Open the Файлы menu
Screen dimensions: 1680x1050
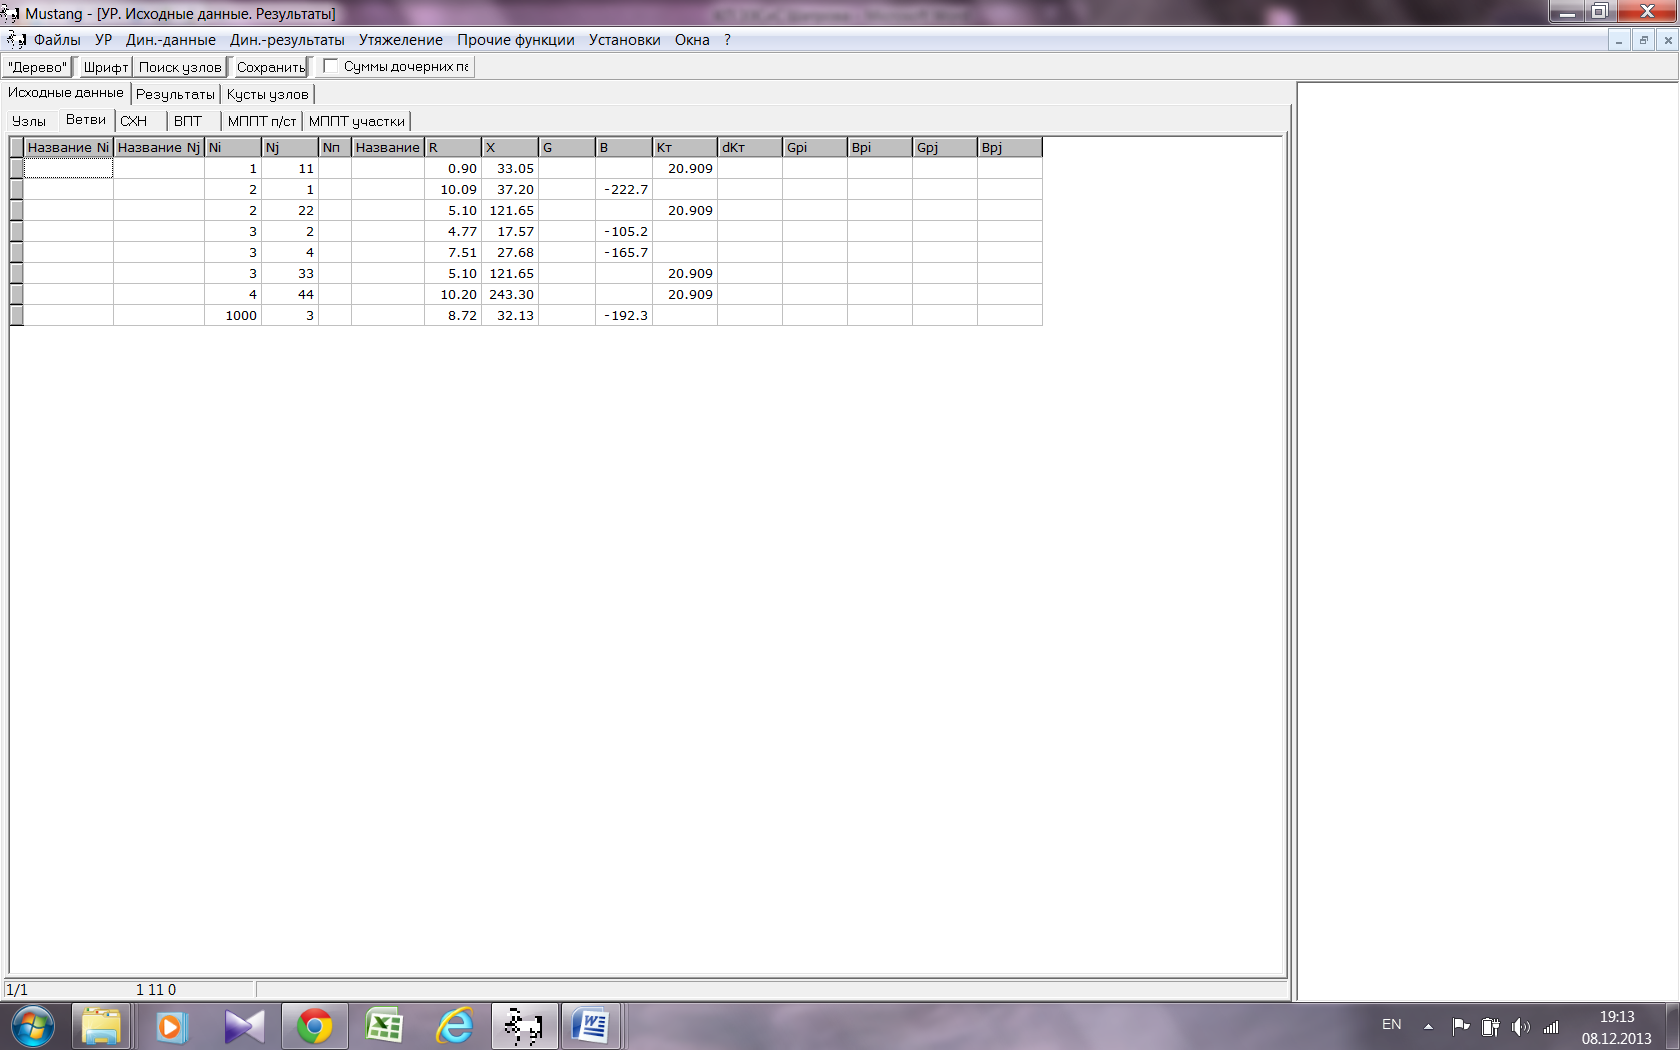(57, 40)
